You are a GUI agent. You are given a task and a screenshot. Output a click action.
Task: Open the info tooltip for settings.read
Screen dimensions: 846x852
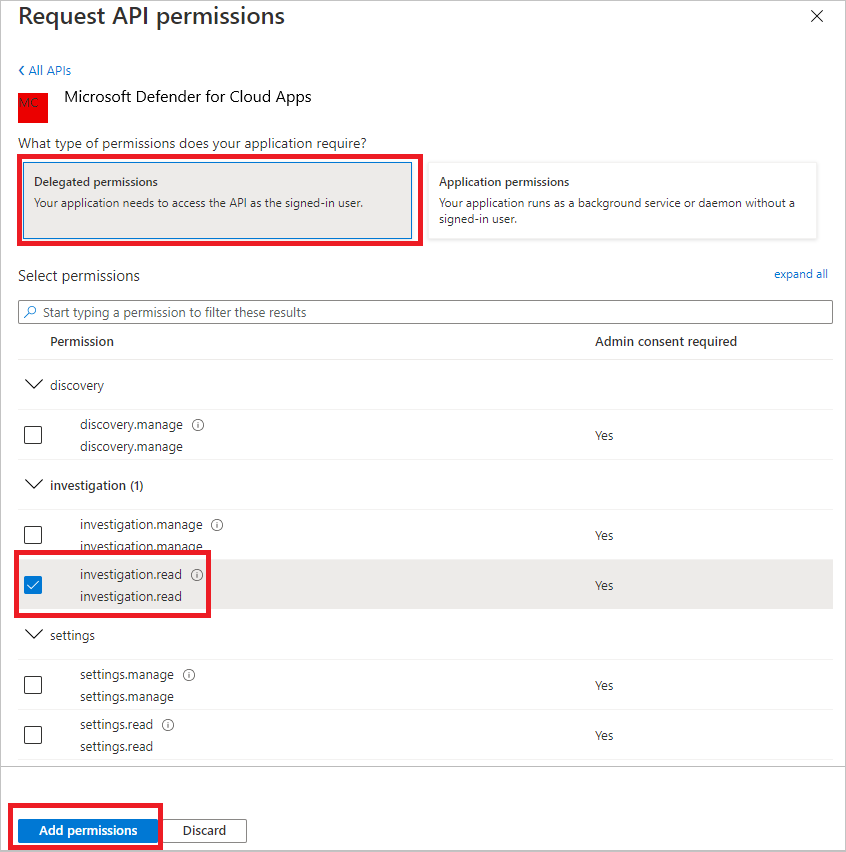click(x=168, y=724)
